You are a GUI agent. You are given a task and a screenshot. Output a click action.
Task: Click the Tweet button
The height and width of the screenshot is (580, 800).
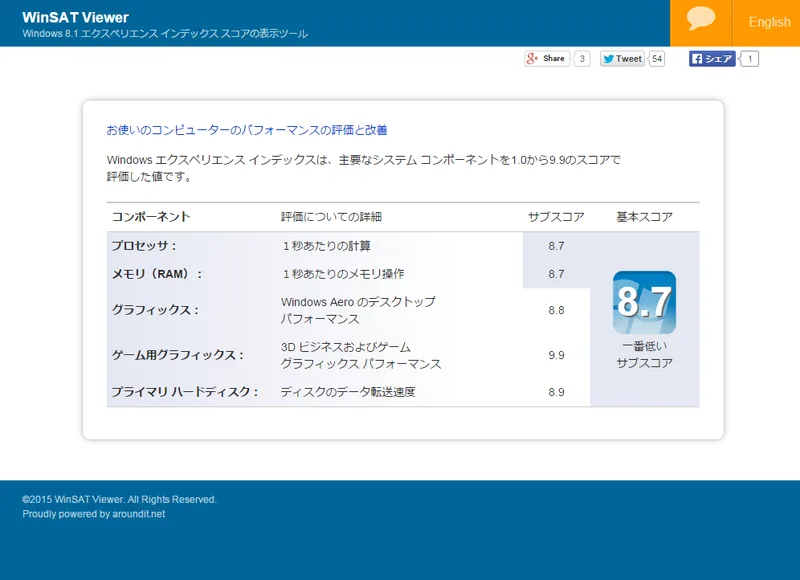coord(625,58)
